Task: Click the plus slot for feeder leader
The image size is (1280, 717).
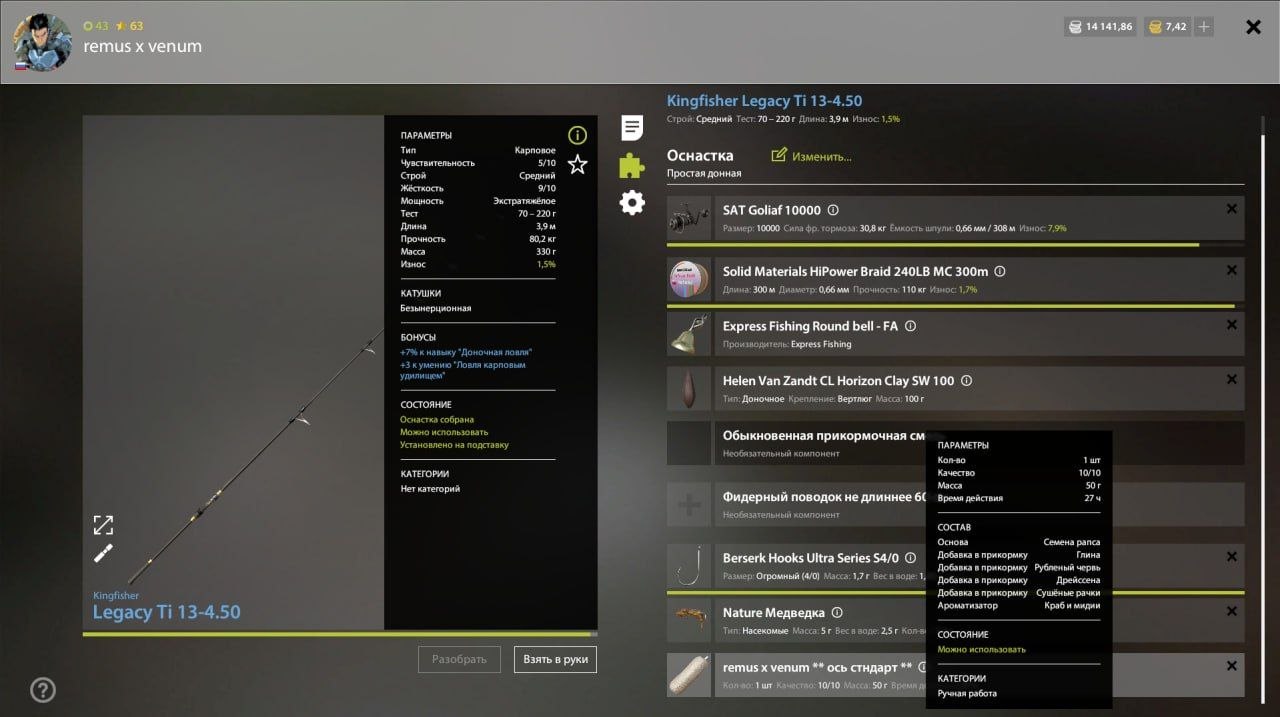Action: click(689, 505)
